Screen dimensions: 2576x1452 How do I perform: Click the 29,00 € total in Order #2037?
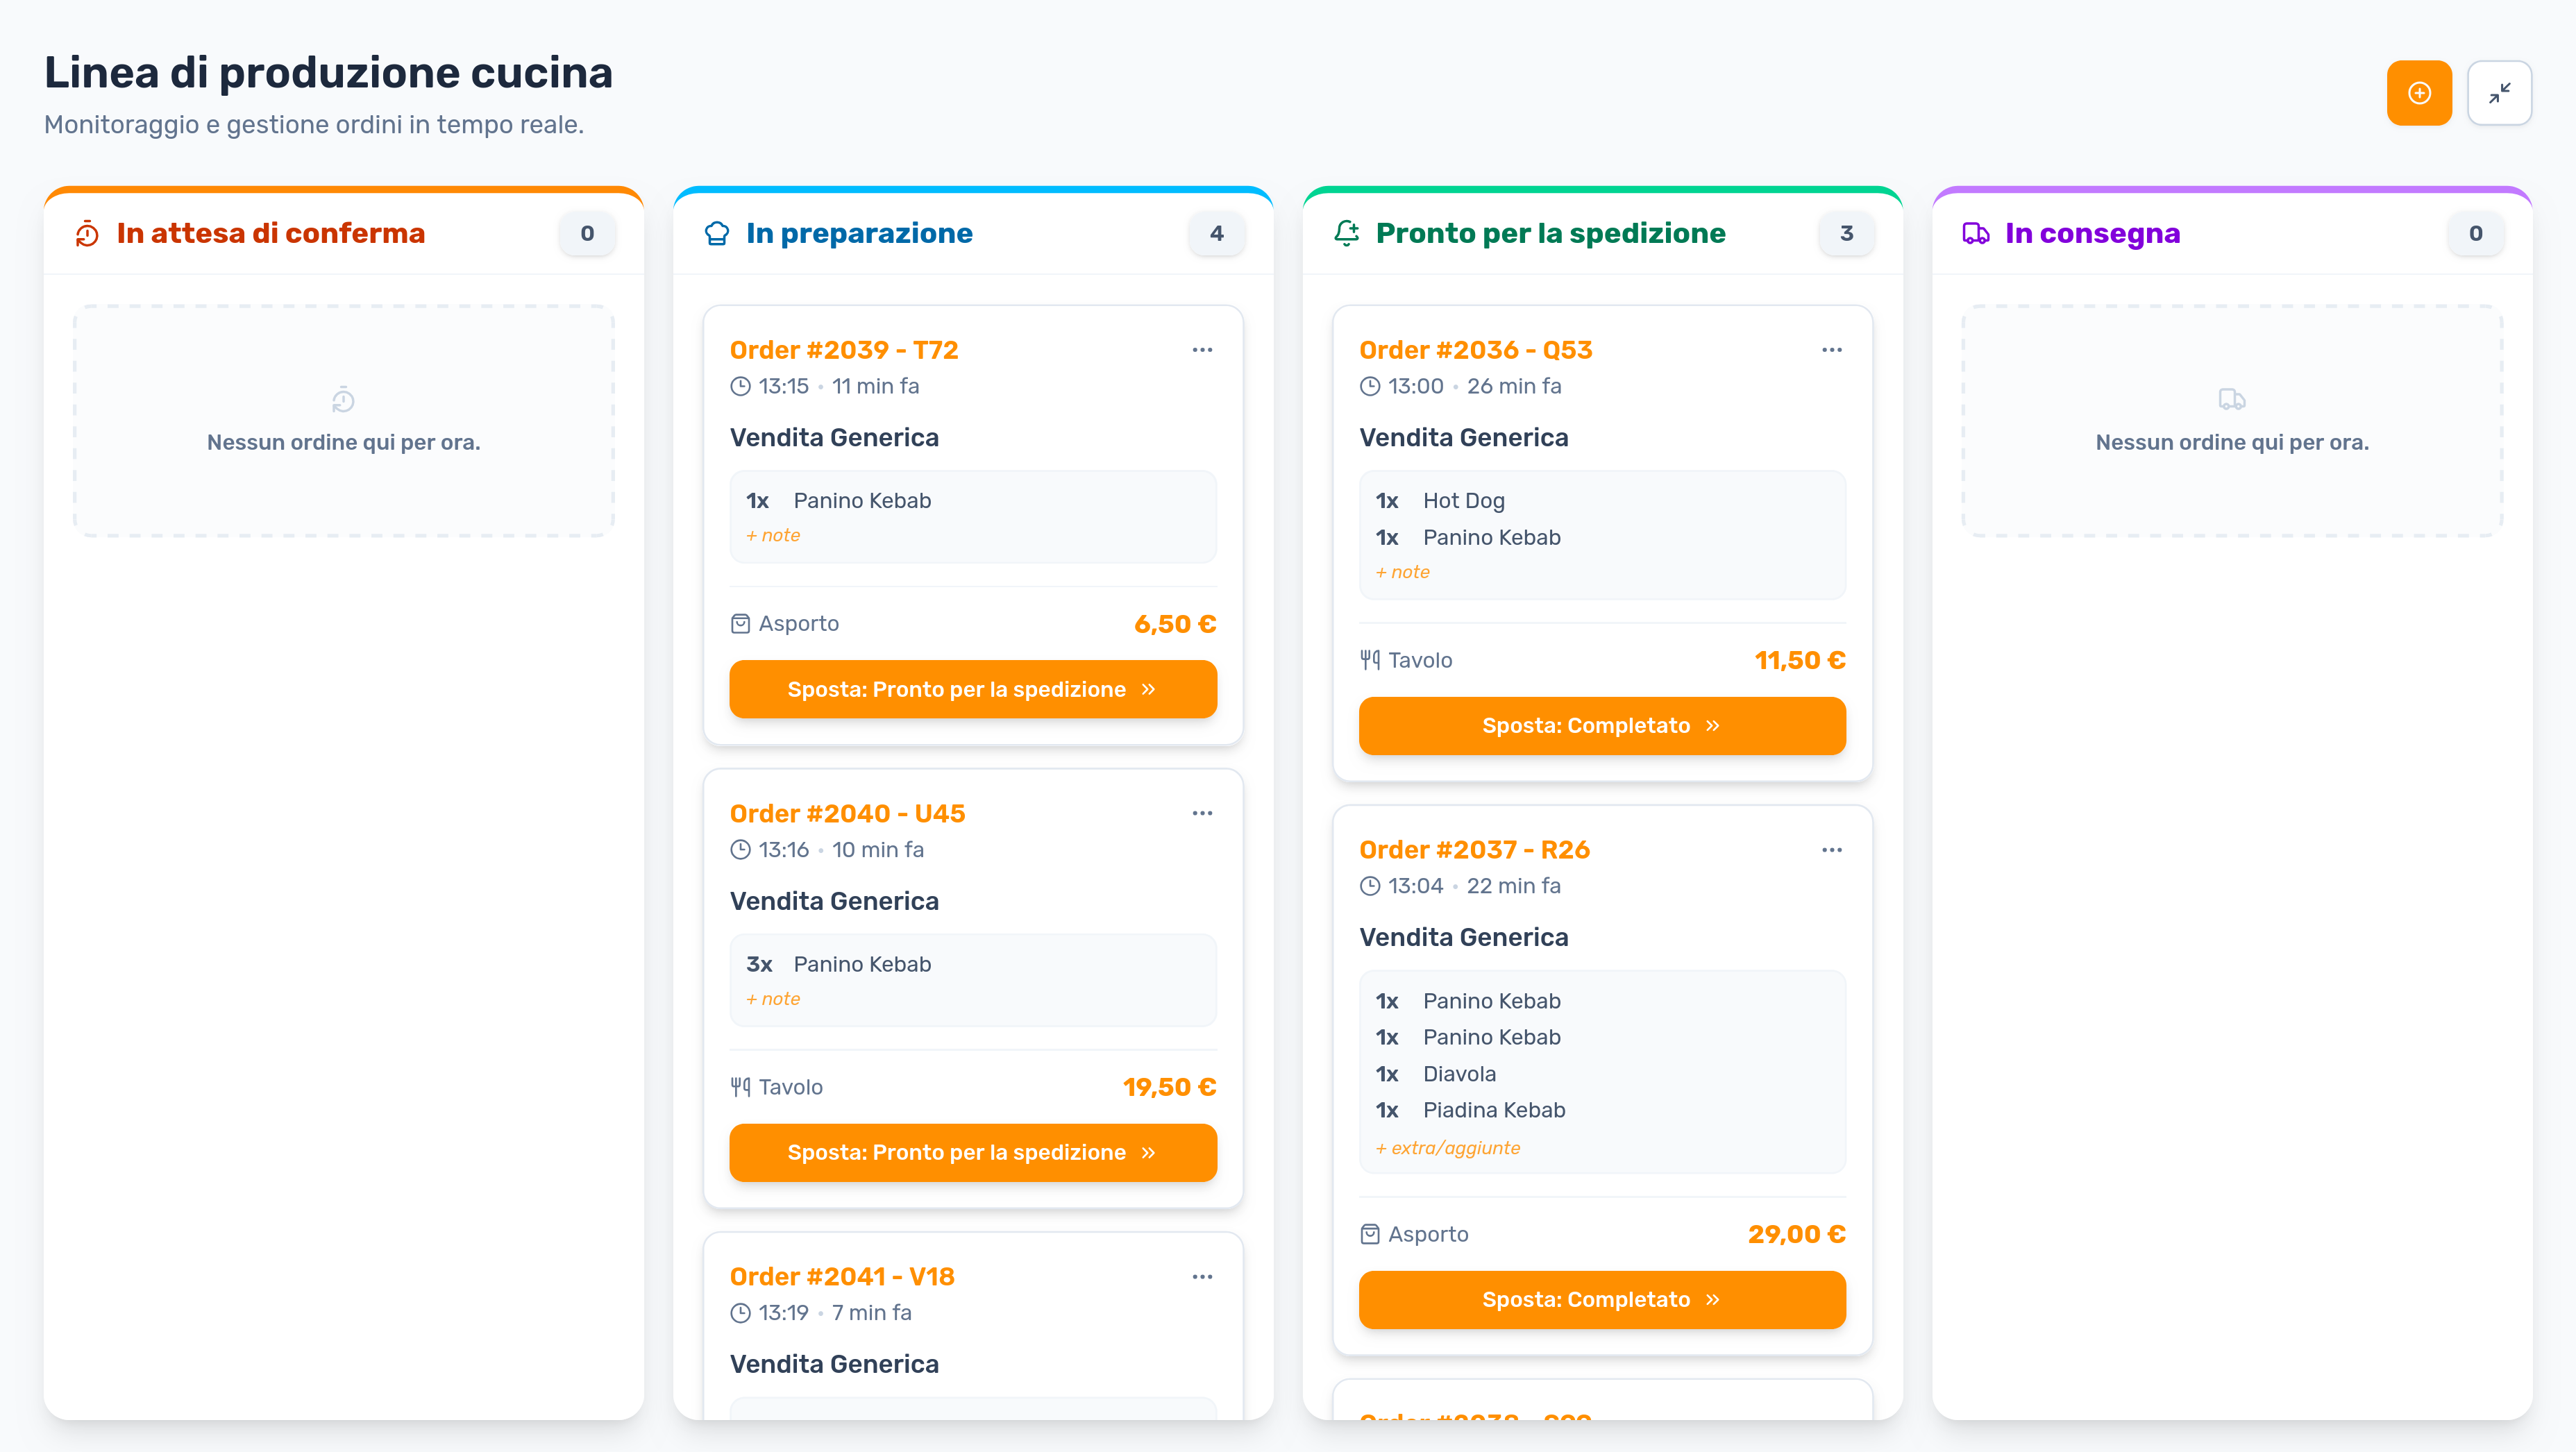1796,1234
